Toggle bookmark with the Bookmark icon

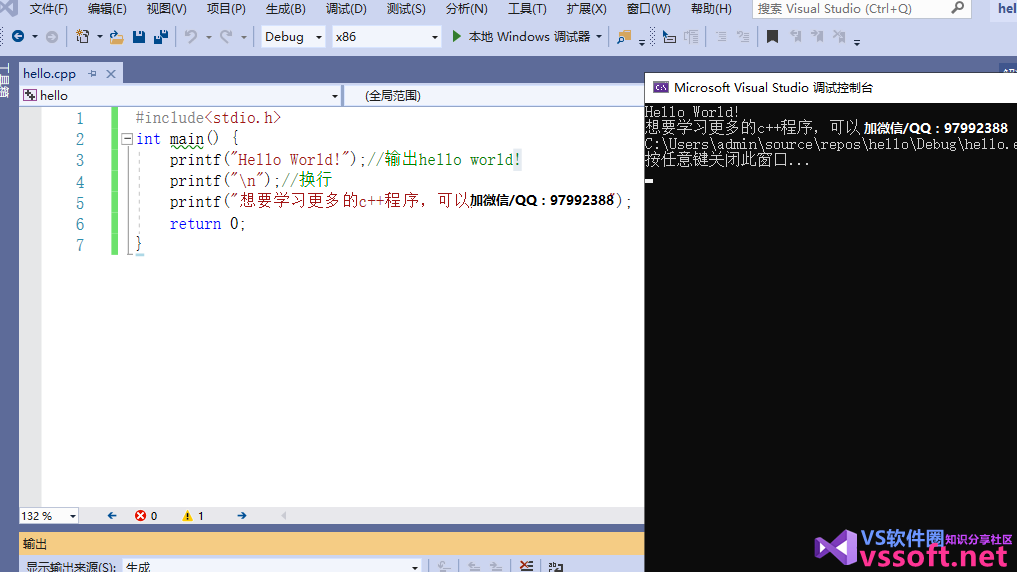[x=772, y=37]
